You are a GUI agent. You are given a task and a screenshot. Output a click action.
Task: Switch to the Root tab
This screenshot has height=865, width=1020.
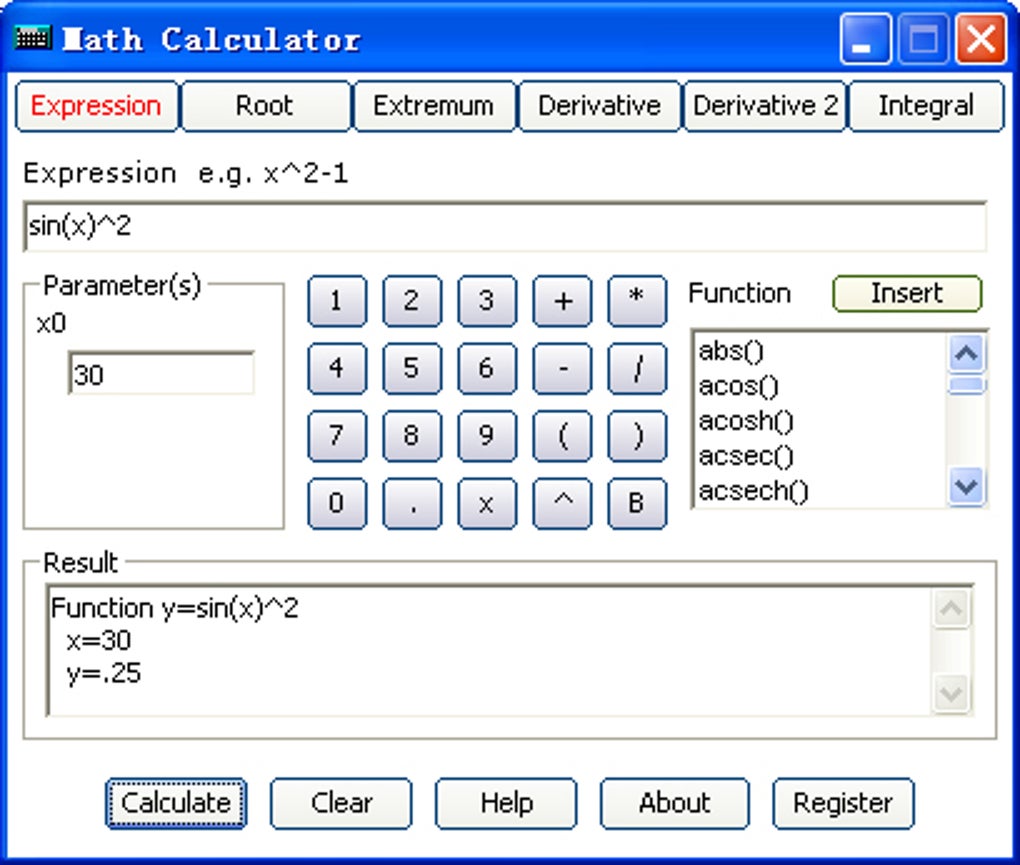pos(265,105)
